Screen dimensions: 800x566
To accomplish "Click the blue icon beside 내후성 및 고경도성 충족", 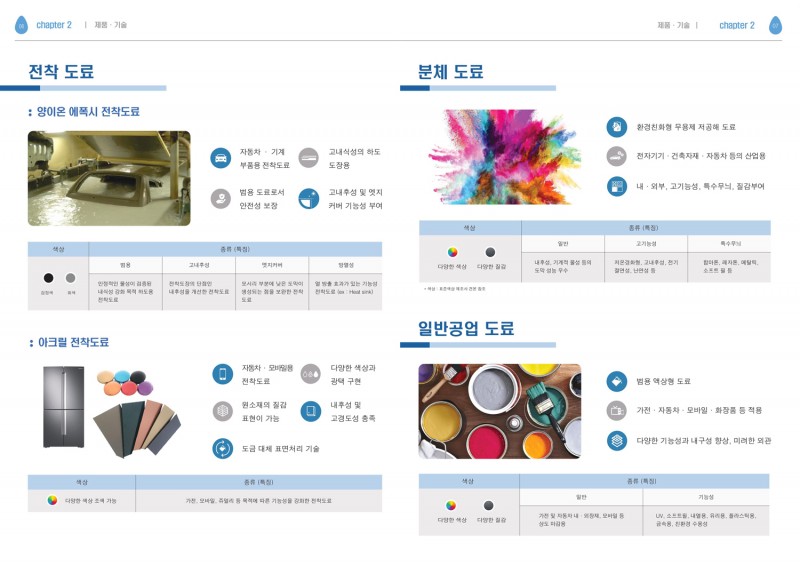I will [311, 411].
